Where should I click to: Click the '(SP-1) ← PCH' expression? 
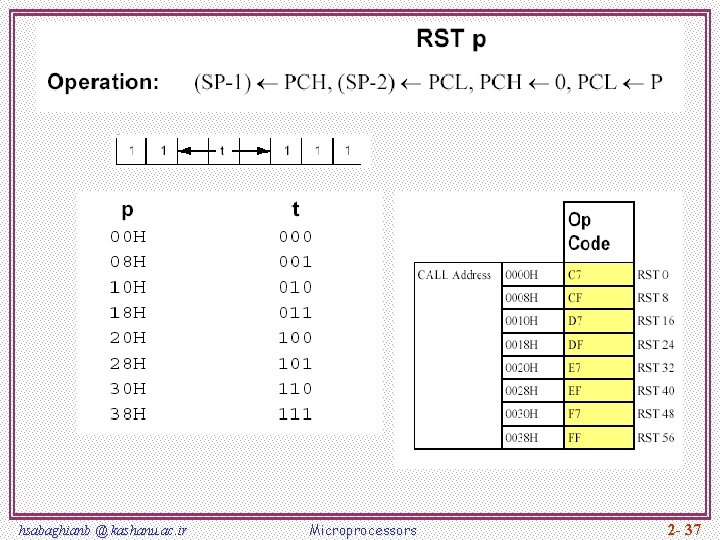(262, 83)
